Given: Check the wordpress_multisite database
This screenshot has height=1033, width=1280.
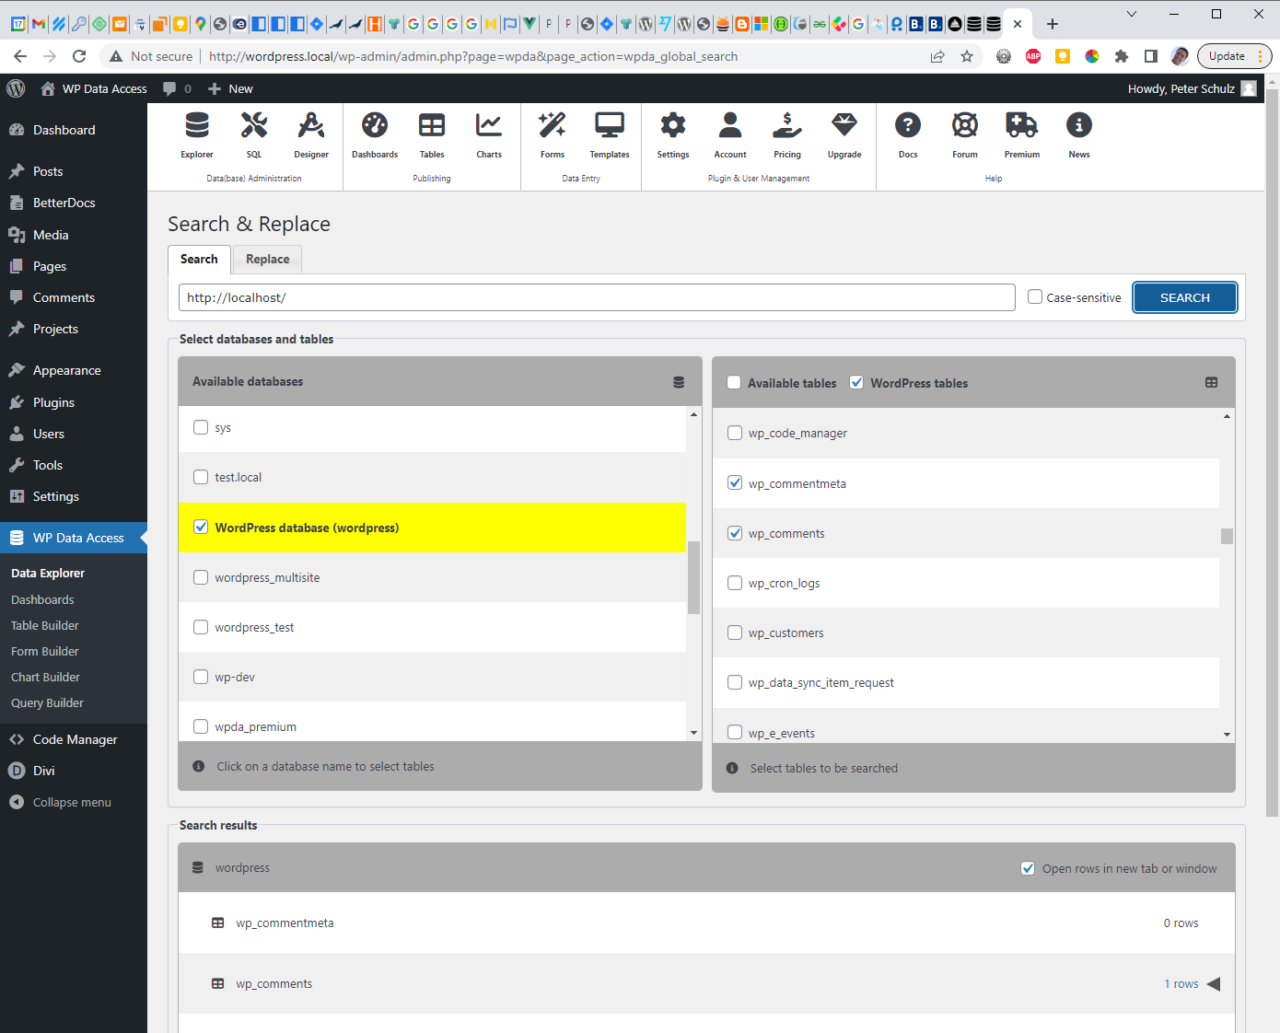Looking at the screenshot, I should (x=201, y=578).
